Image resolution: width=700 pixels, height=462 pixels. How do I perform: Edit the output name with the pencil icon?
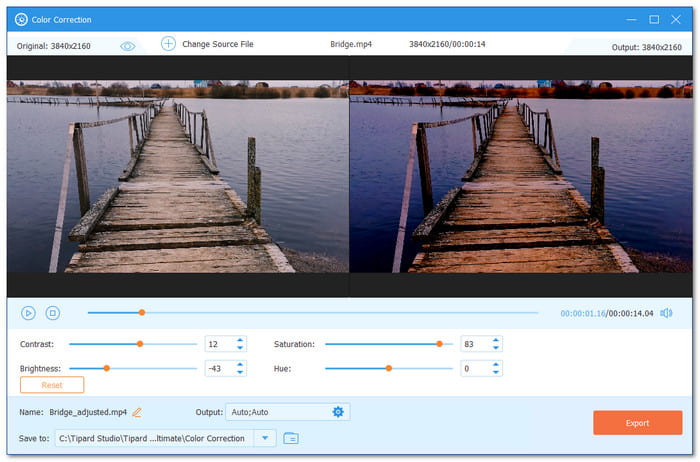137,412
